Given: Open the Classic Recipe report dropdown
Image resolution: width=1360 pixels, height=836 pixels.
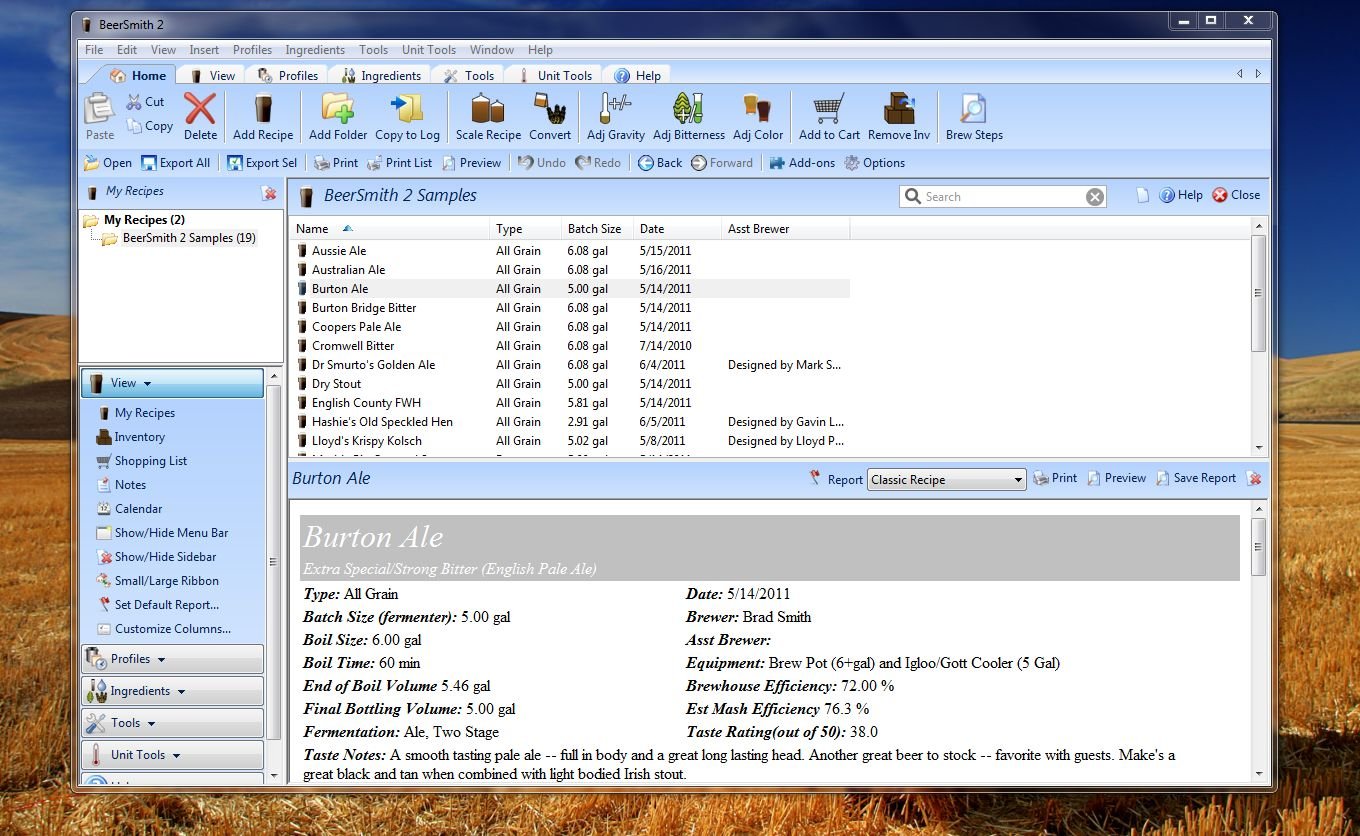Looking at the screenshot, I should pos(946,480).
